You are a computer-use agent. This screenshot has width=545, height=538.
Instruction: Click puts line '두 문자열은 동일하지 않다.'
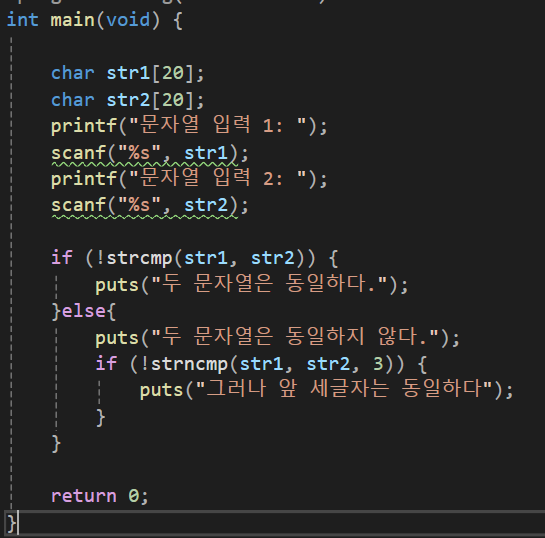pyautogui.click(x=278, y=337)
